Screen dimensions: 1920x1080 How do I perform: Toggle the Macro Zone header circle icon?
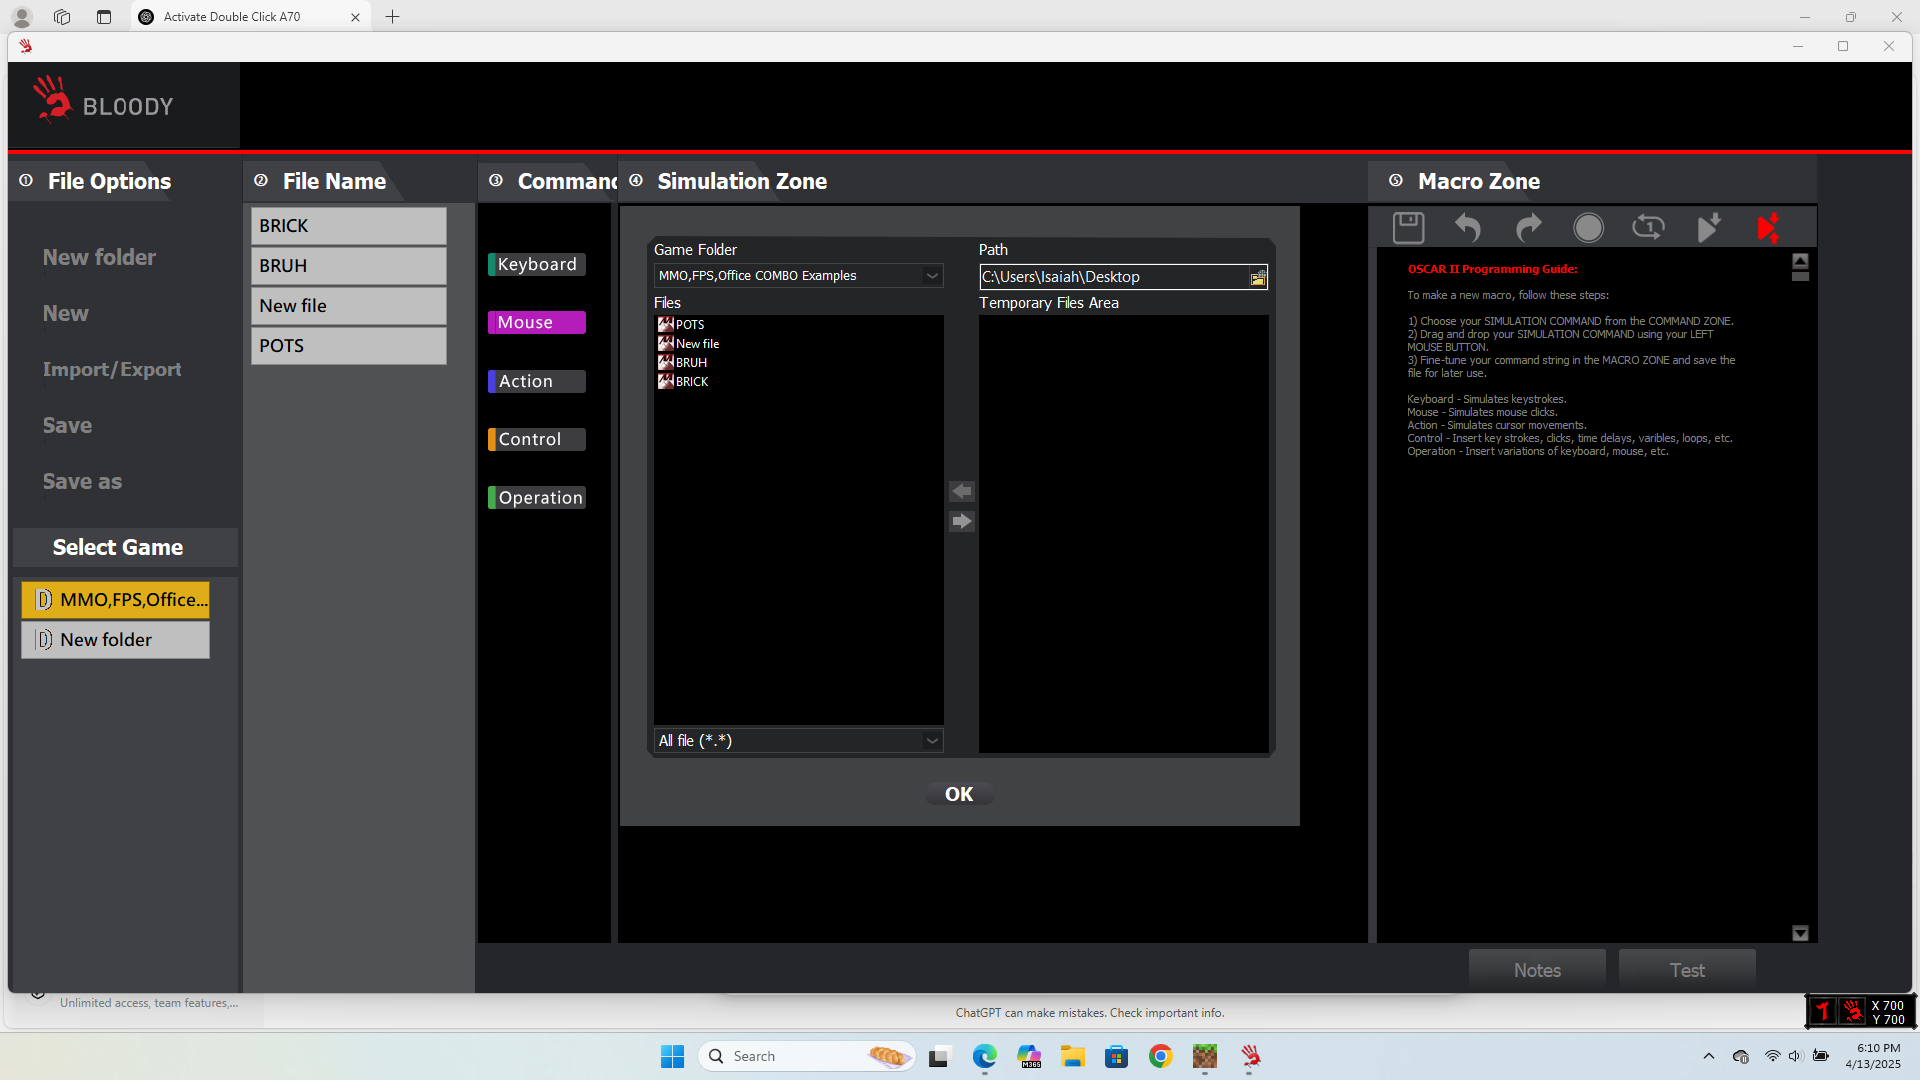(x=1396, y=181)
